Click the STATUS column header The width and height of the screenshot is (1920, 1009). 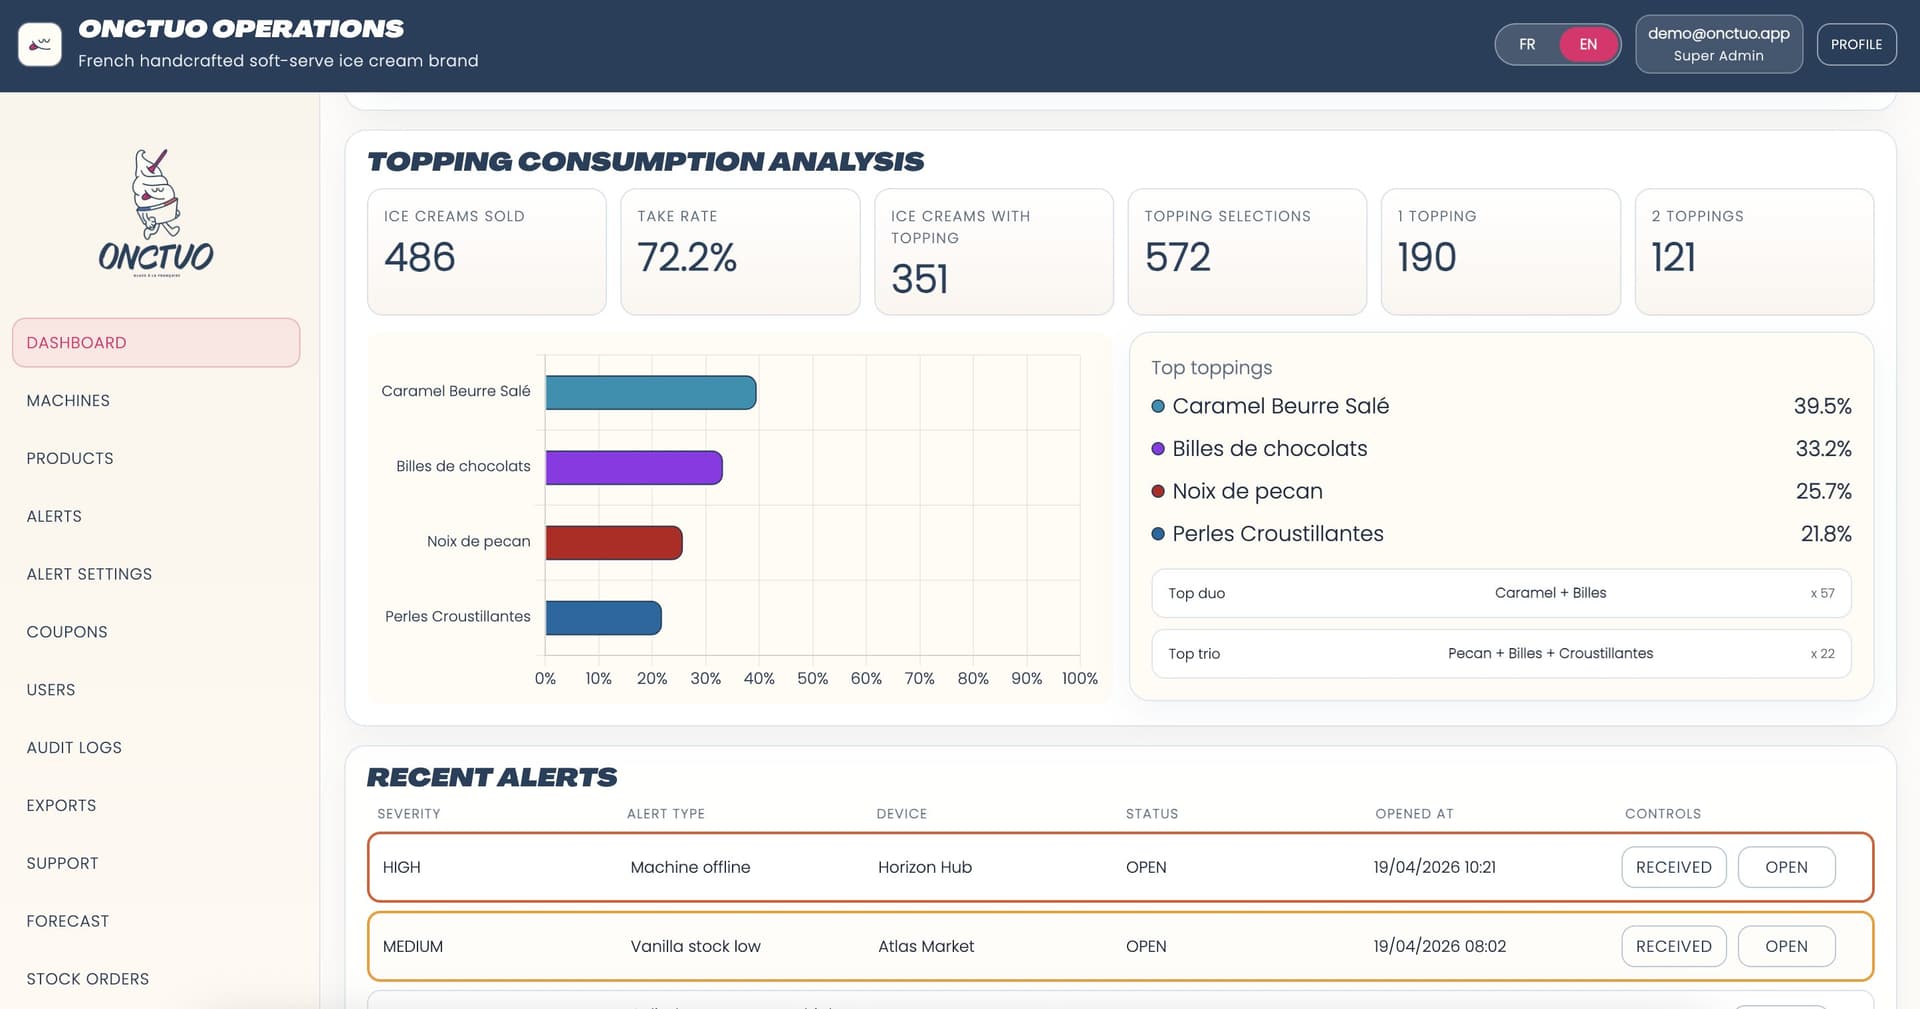click(x=1151, y=814)
